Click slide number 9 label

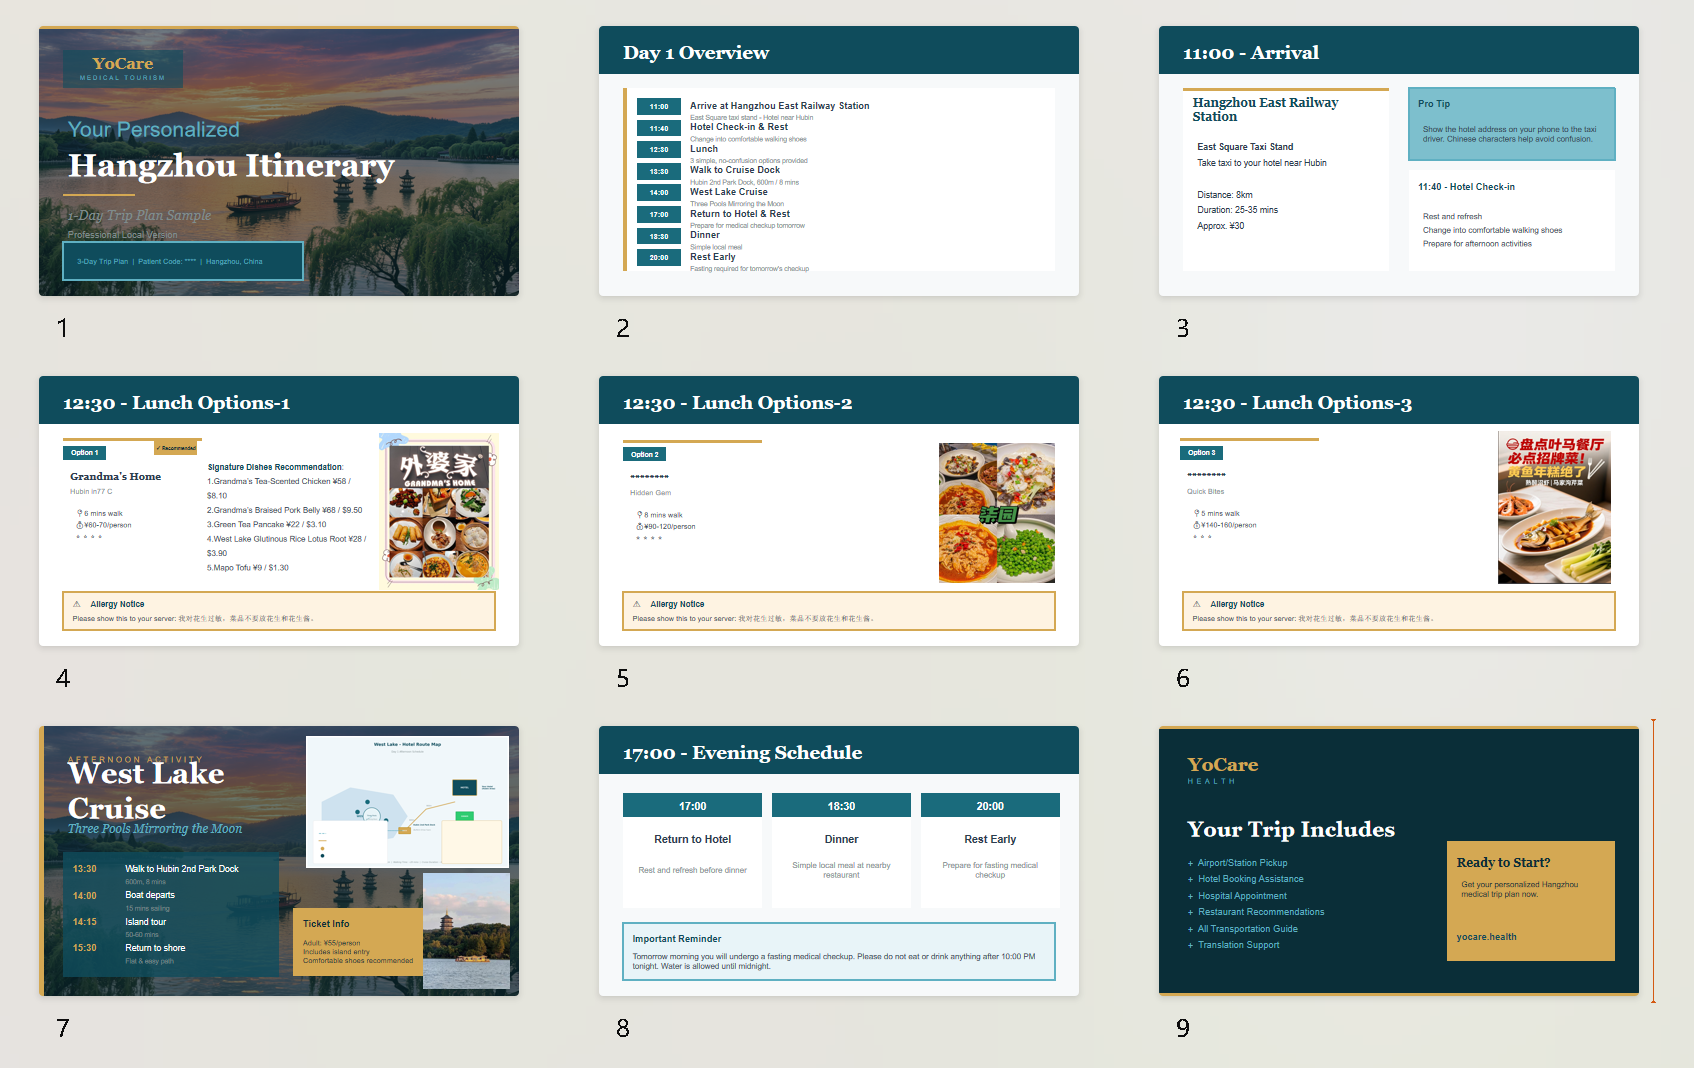tap(1183, 1029)
